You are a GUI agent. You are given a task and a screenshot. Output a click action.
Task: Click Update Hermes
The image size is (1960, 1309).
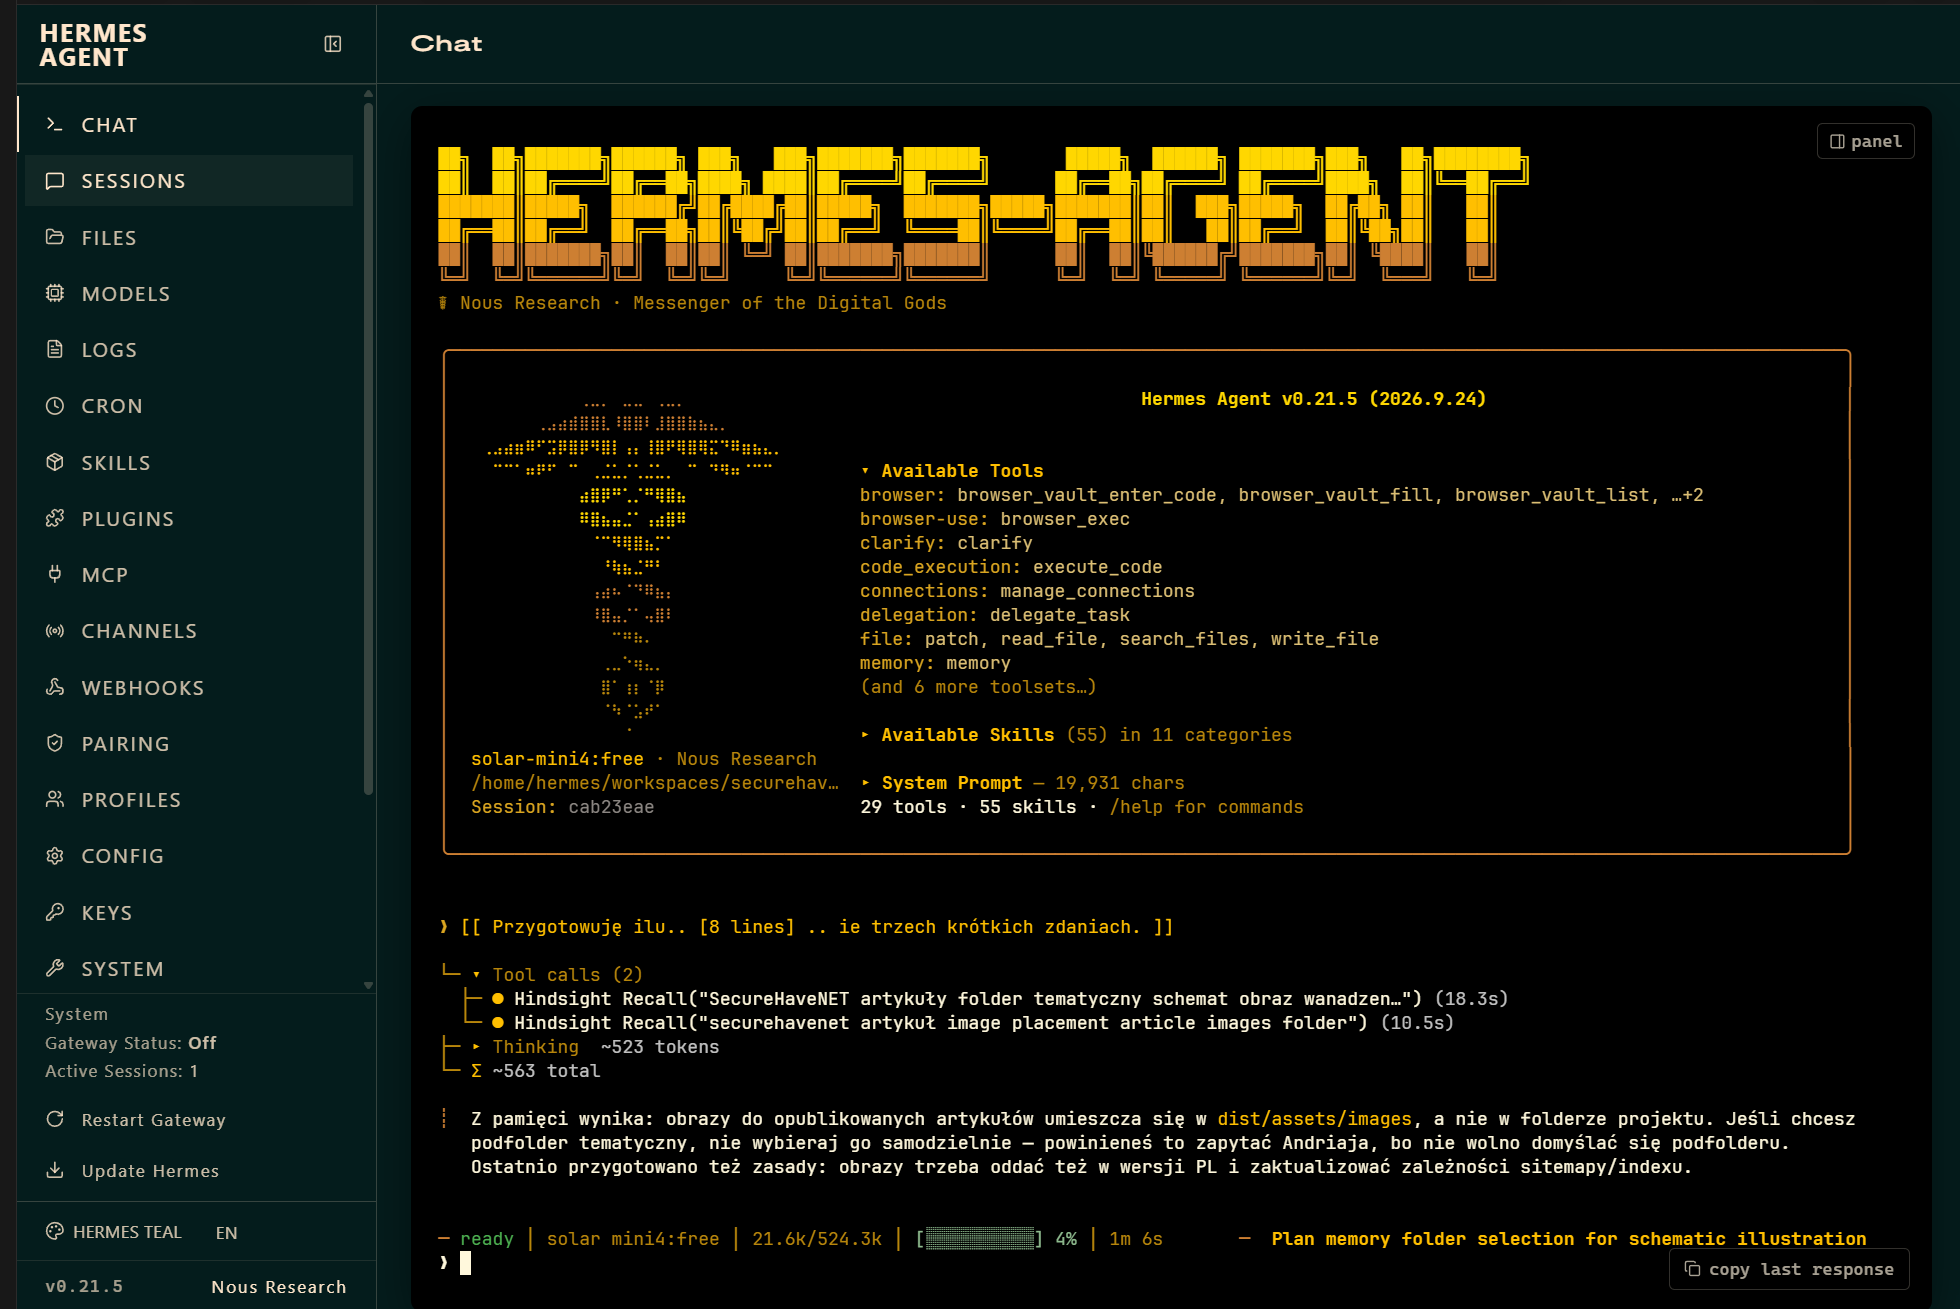point(132,1171)
